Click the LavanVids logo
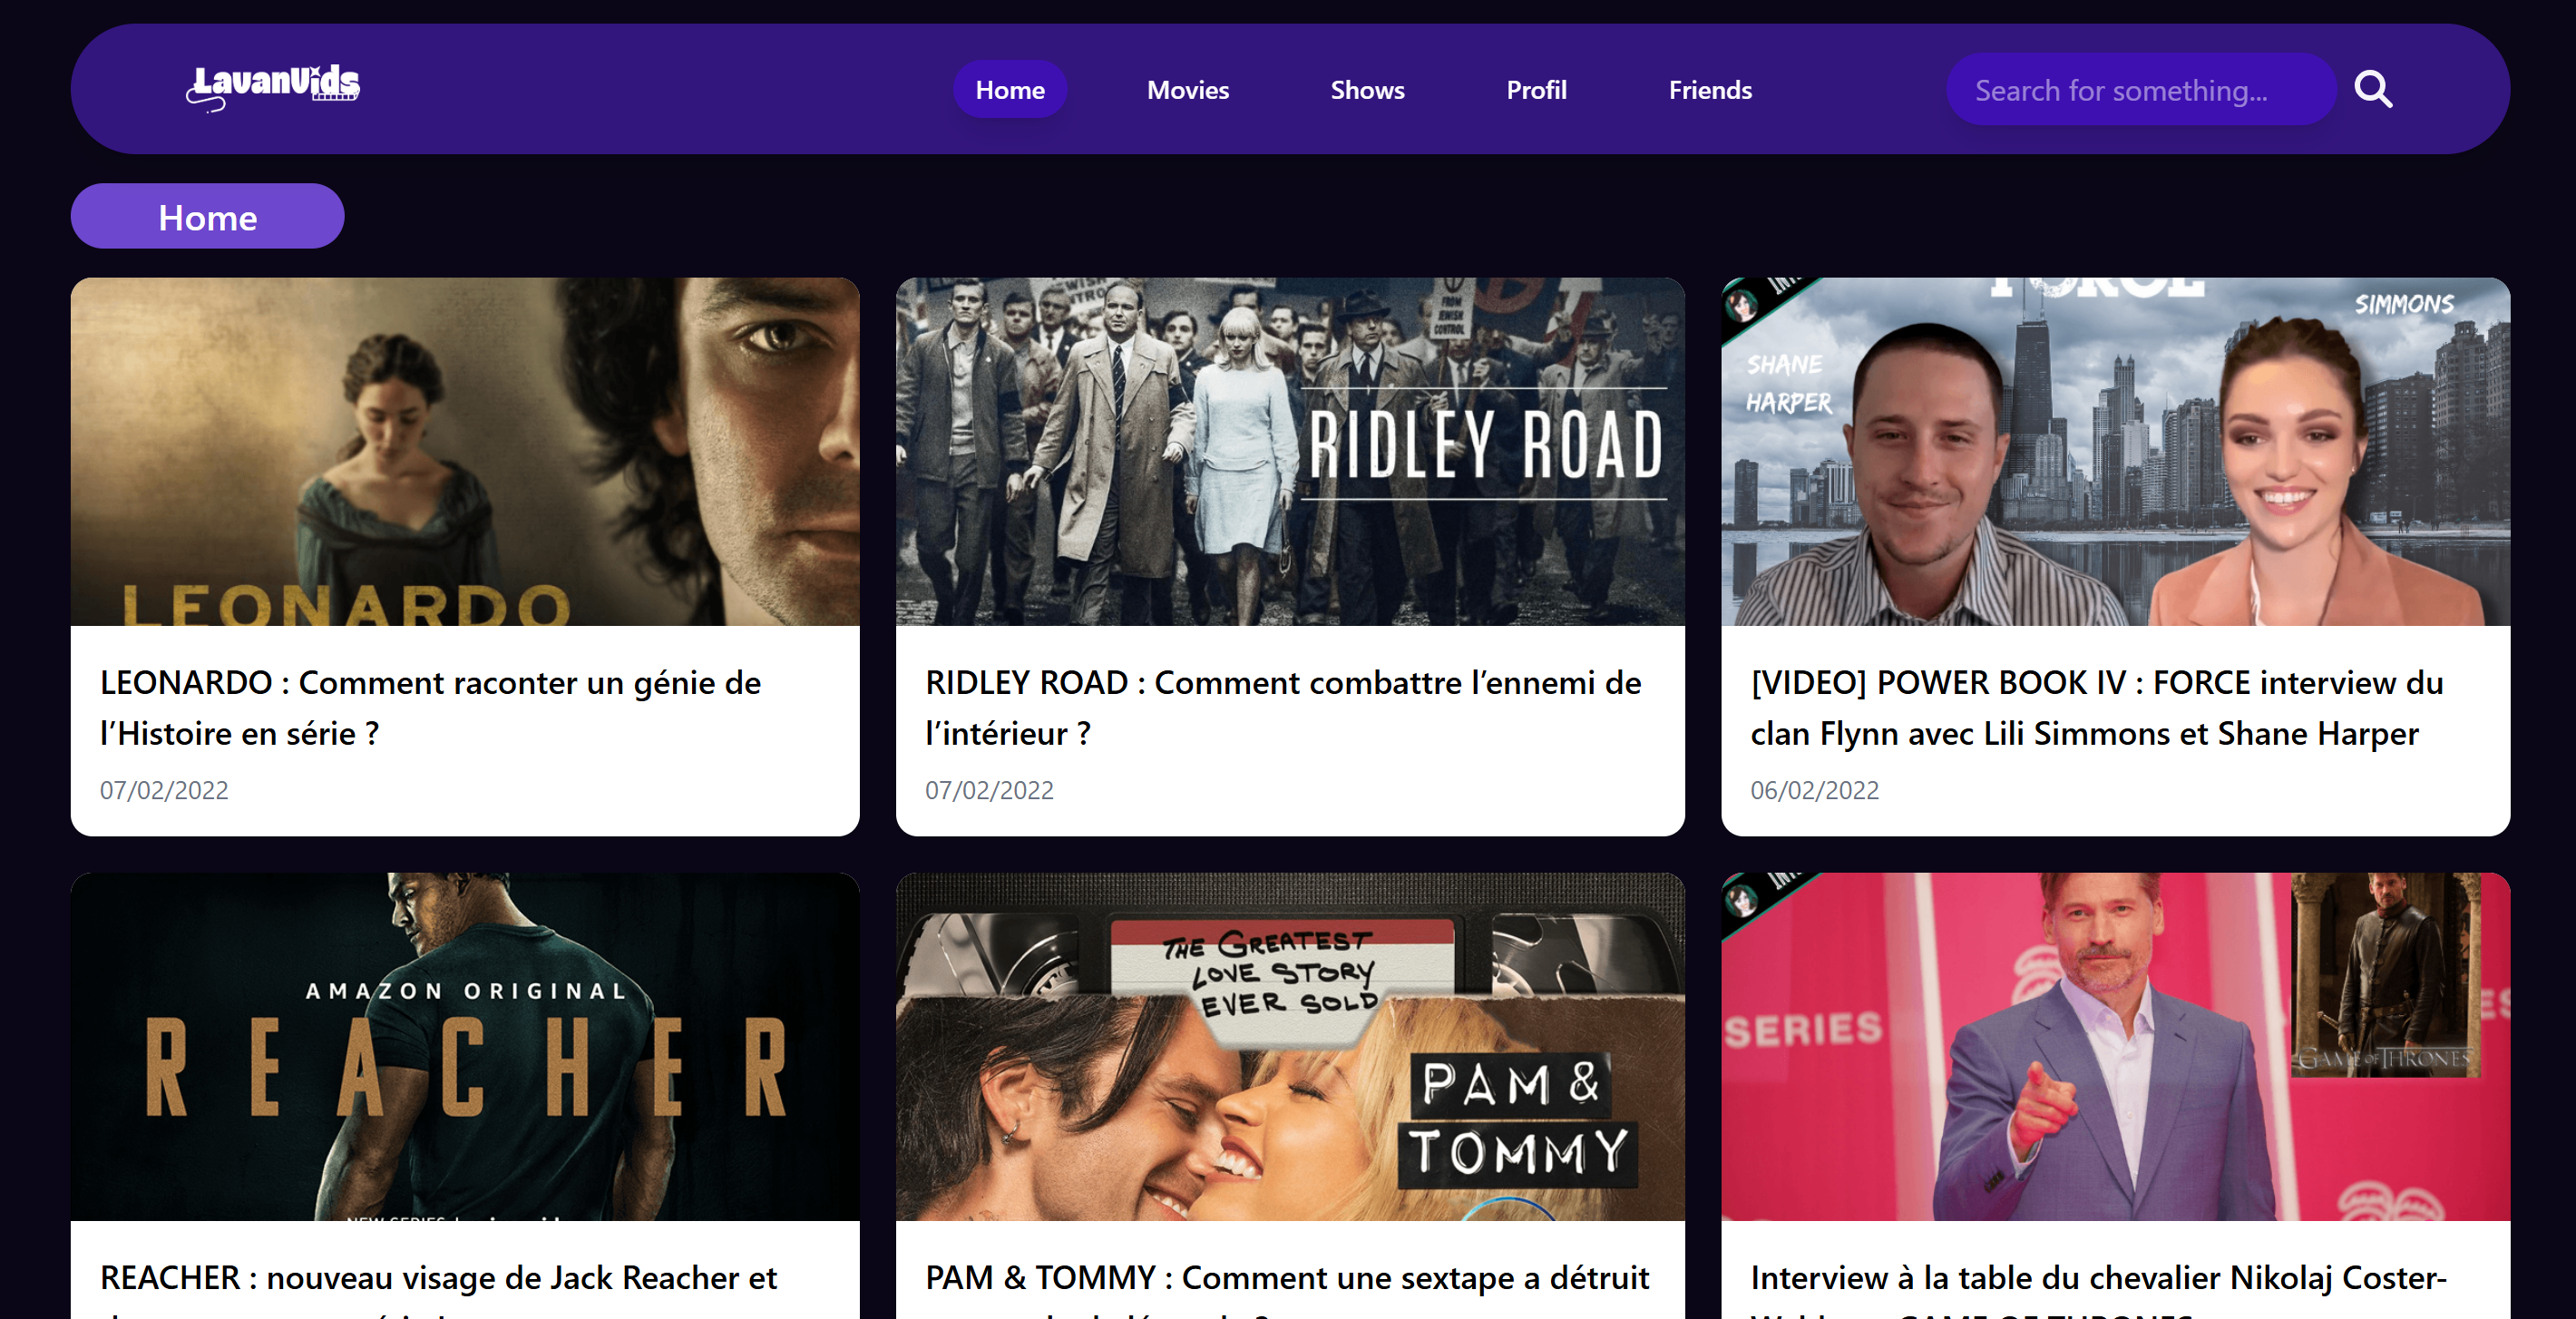The image size is (2576, 1319). pos(272,88)
